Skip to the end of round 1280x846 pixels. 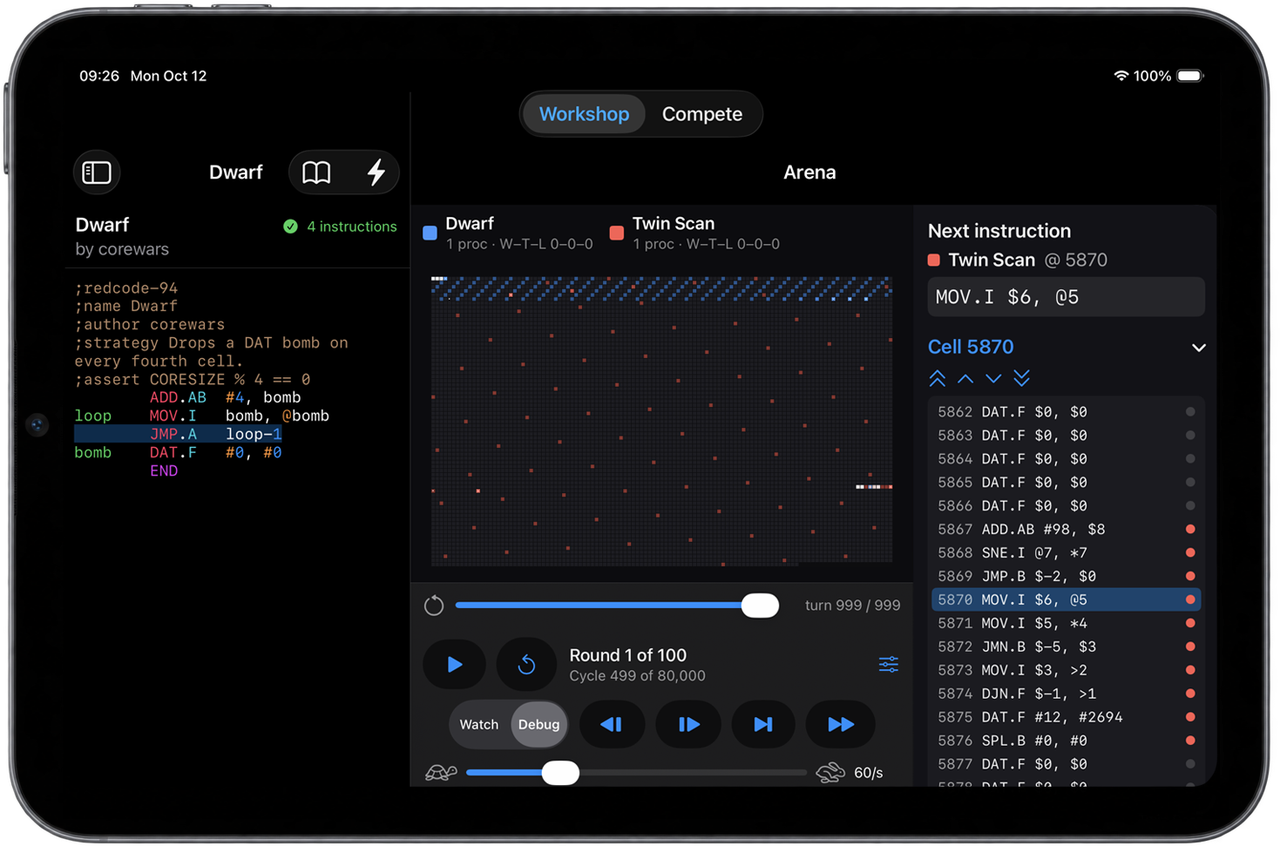pyautogui.click(x=763, y=725)
